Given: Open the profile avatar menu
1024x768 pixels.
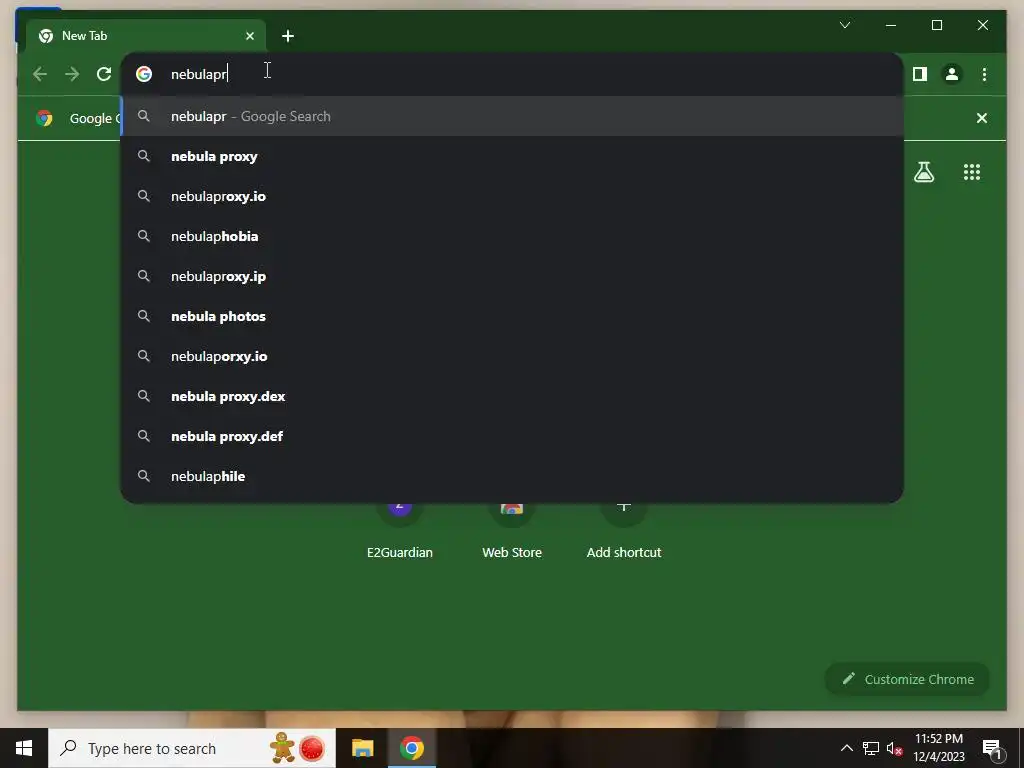Looking at the screenshot, I should tap(952, 74).
